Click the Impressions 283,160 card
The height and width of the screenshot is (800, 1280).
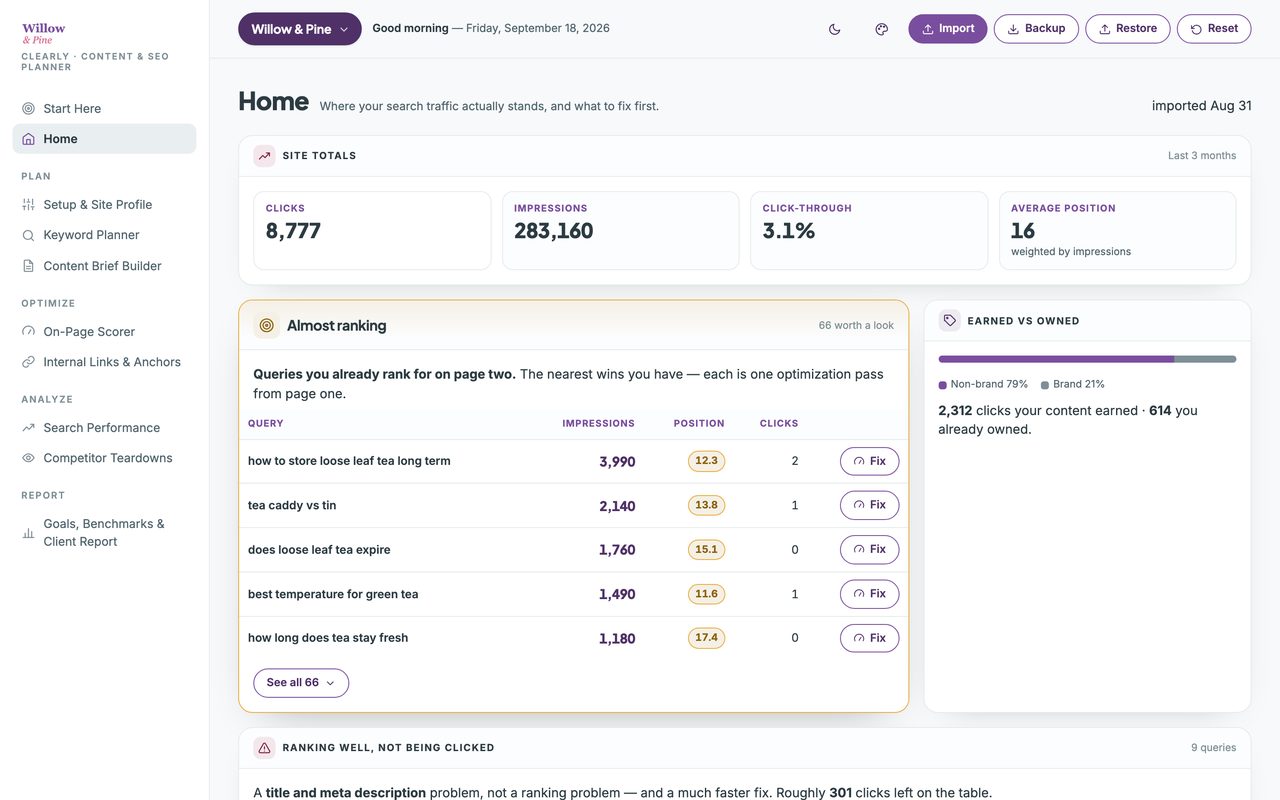click(x=620, y=231)
